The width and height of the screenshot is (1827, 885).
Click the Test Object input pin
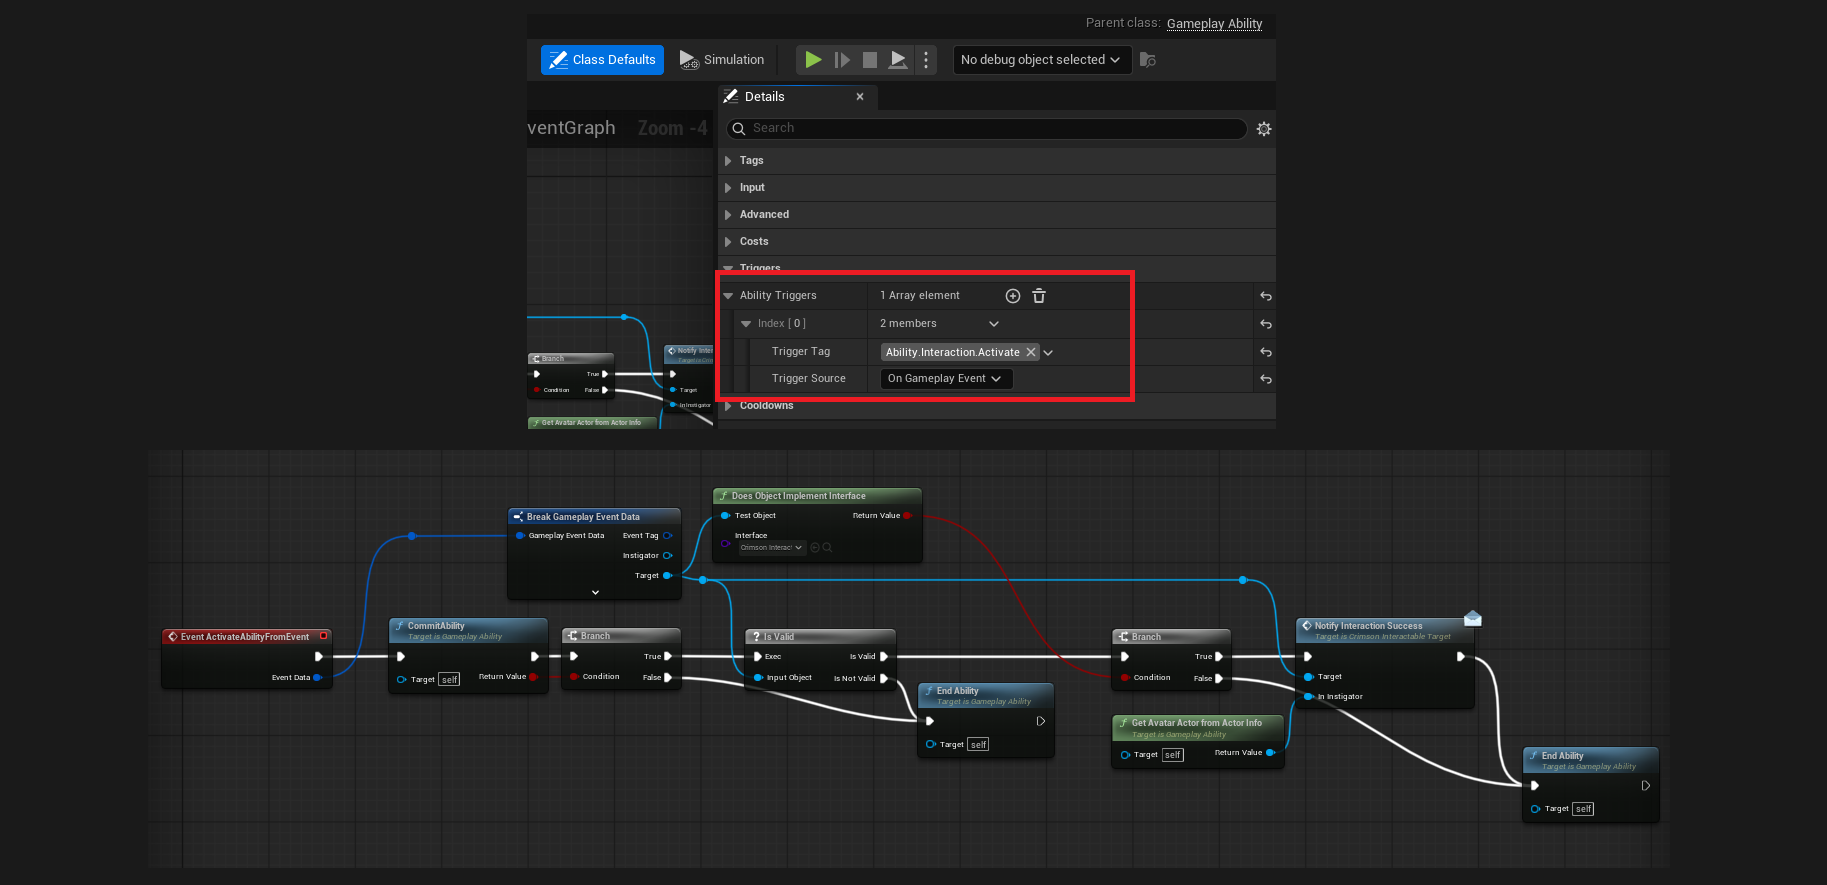725,516
